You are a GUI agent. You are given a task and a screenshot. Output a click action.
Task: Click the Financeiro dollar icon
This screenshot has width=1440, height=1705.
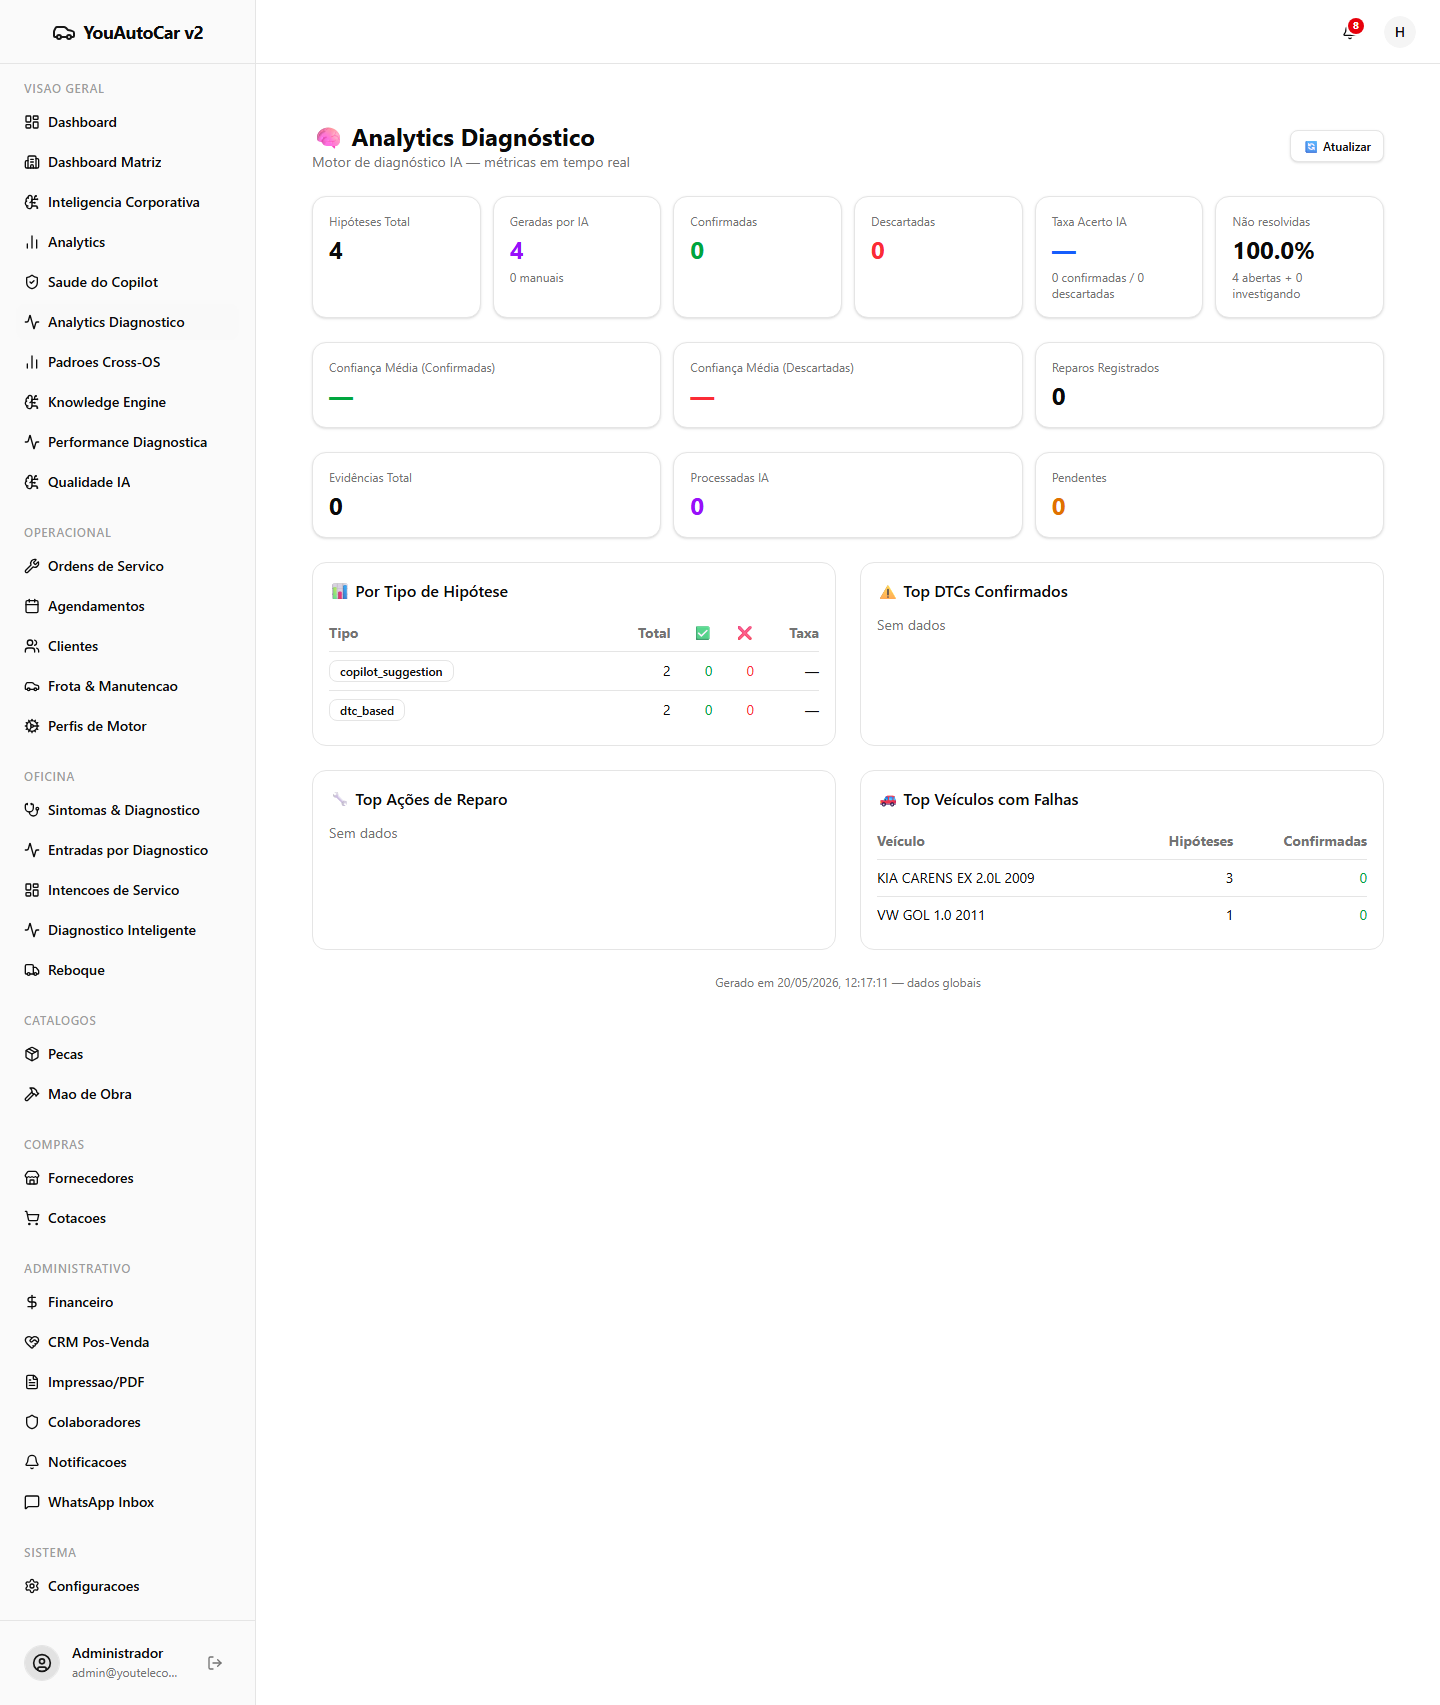[32, 1302]
